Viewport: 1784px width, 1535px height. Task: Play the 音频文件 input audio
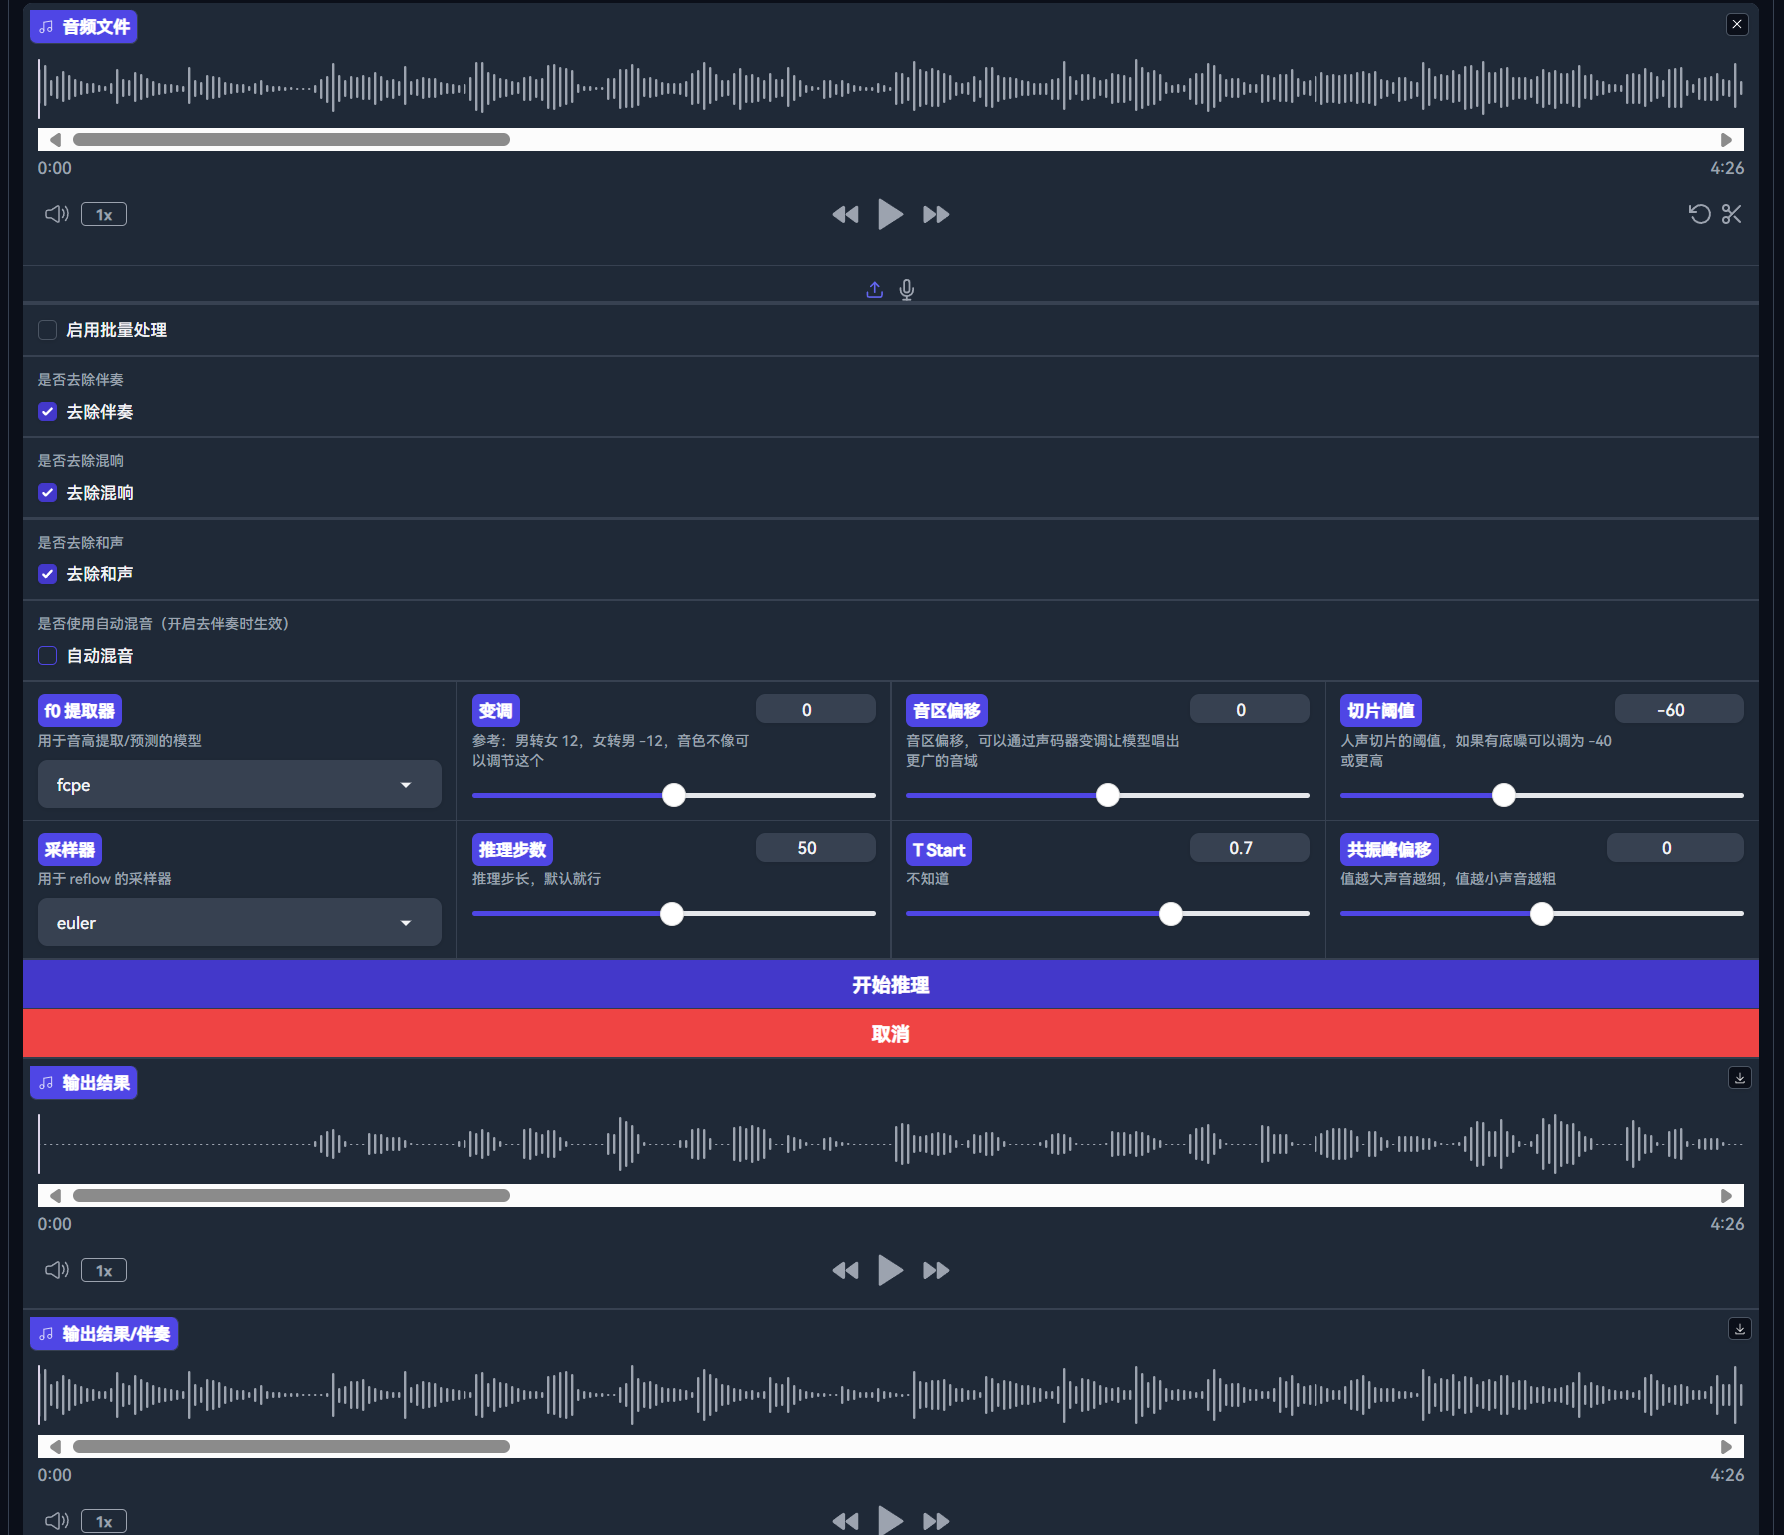pyautogui.click(x=890, y=214)
